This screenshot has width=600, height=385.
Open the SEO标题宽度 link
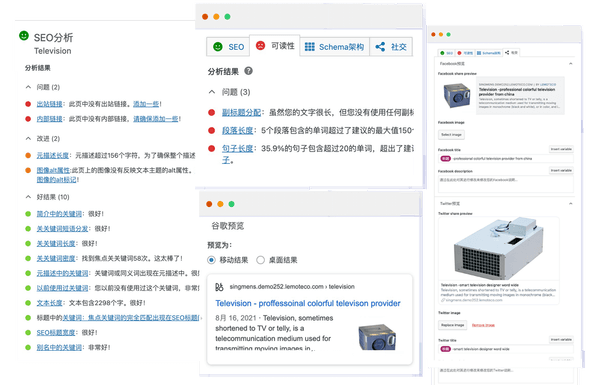pyautogui.click(x=56, y=333)
